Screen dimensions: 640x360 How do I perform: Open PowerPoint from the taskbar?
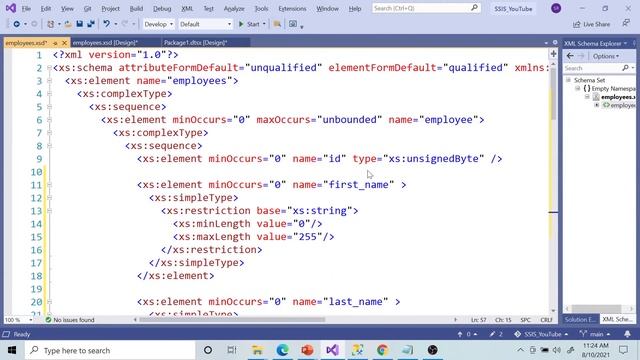pos(307,350)
